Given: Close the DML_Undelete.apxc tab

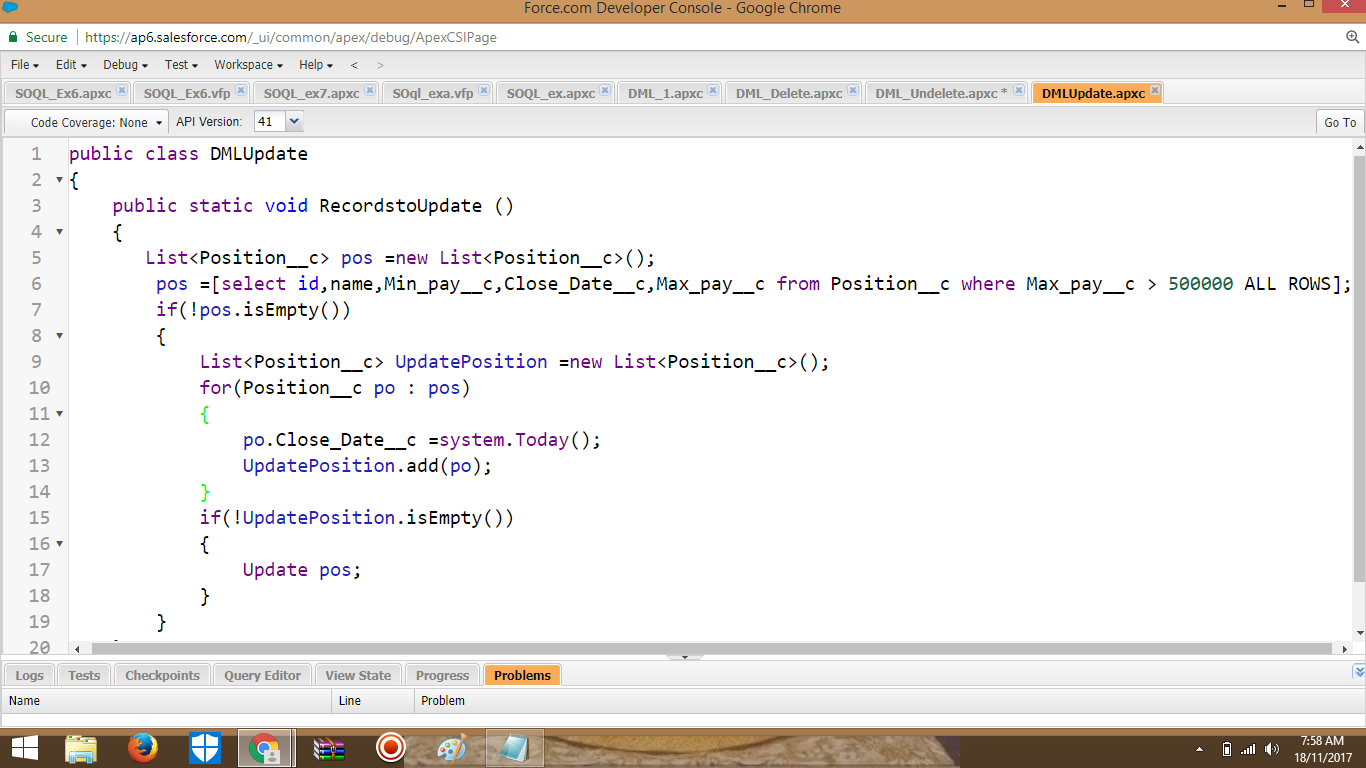Looking at the screenshot, I should [x=1019, y=90].
